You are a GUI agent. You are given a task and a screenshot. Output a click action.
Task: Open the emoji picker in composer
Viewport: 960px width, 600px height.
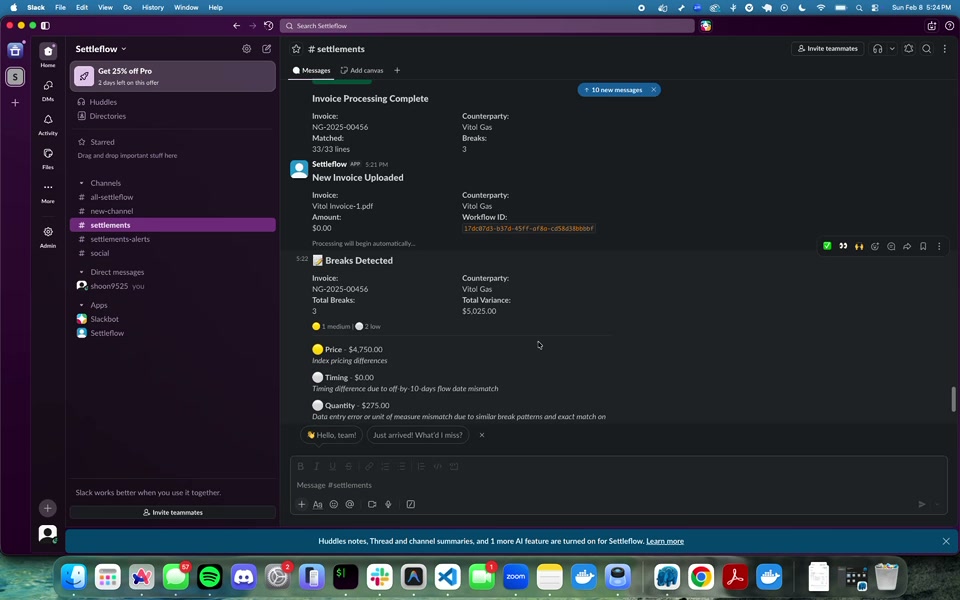point(334,504)
